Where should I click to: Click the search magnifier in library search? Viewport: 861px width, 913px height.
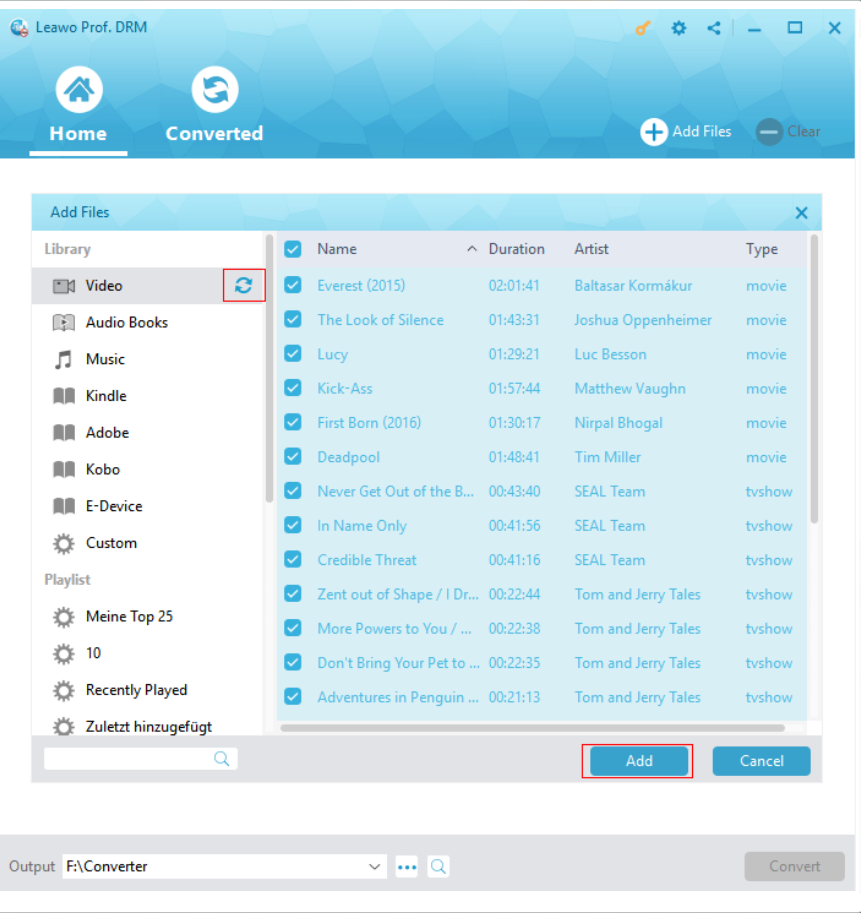click(x=221, y=759)
